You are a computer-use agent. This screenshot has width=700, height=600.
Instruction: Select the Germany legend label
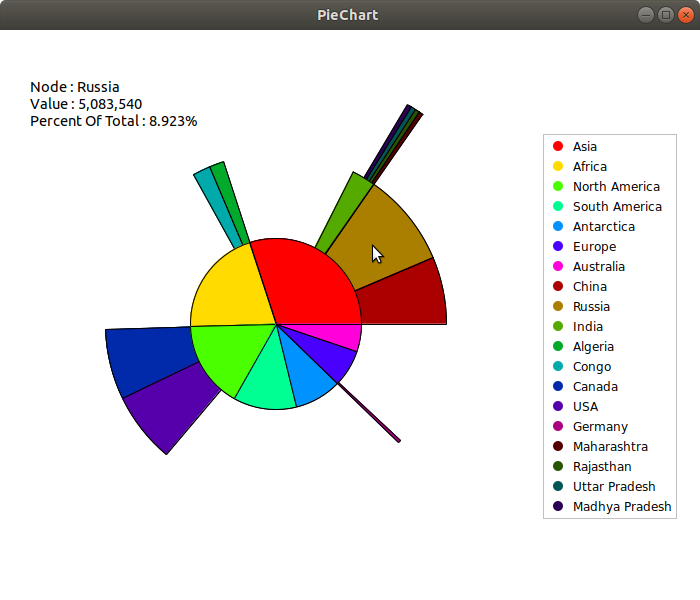coord(601,427)
